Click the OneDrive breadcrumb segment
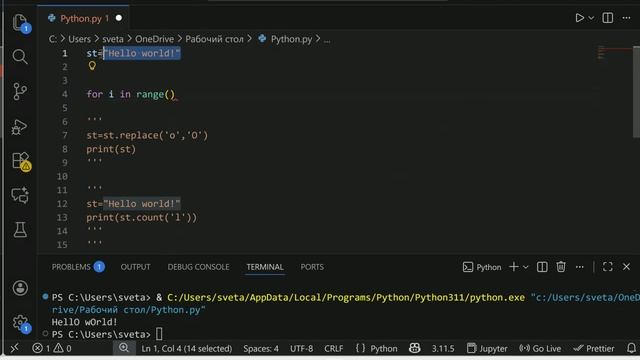Screen dimensions: 640x360 (x=154, y=39)
